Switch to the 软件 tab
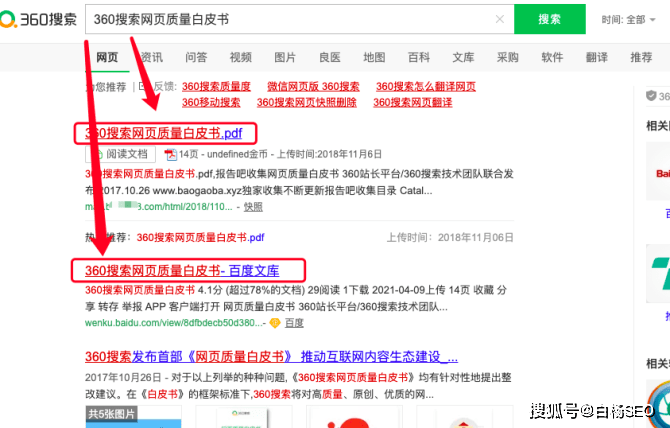Screen dimensions: 670x428 point(552,57)
